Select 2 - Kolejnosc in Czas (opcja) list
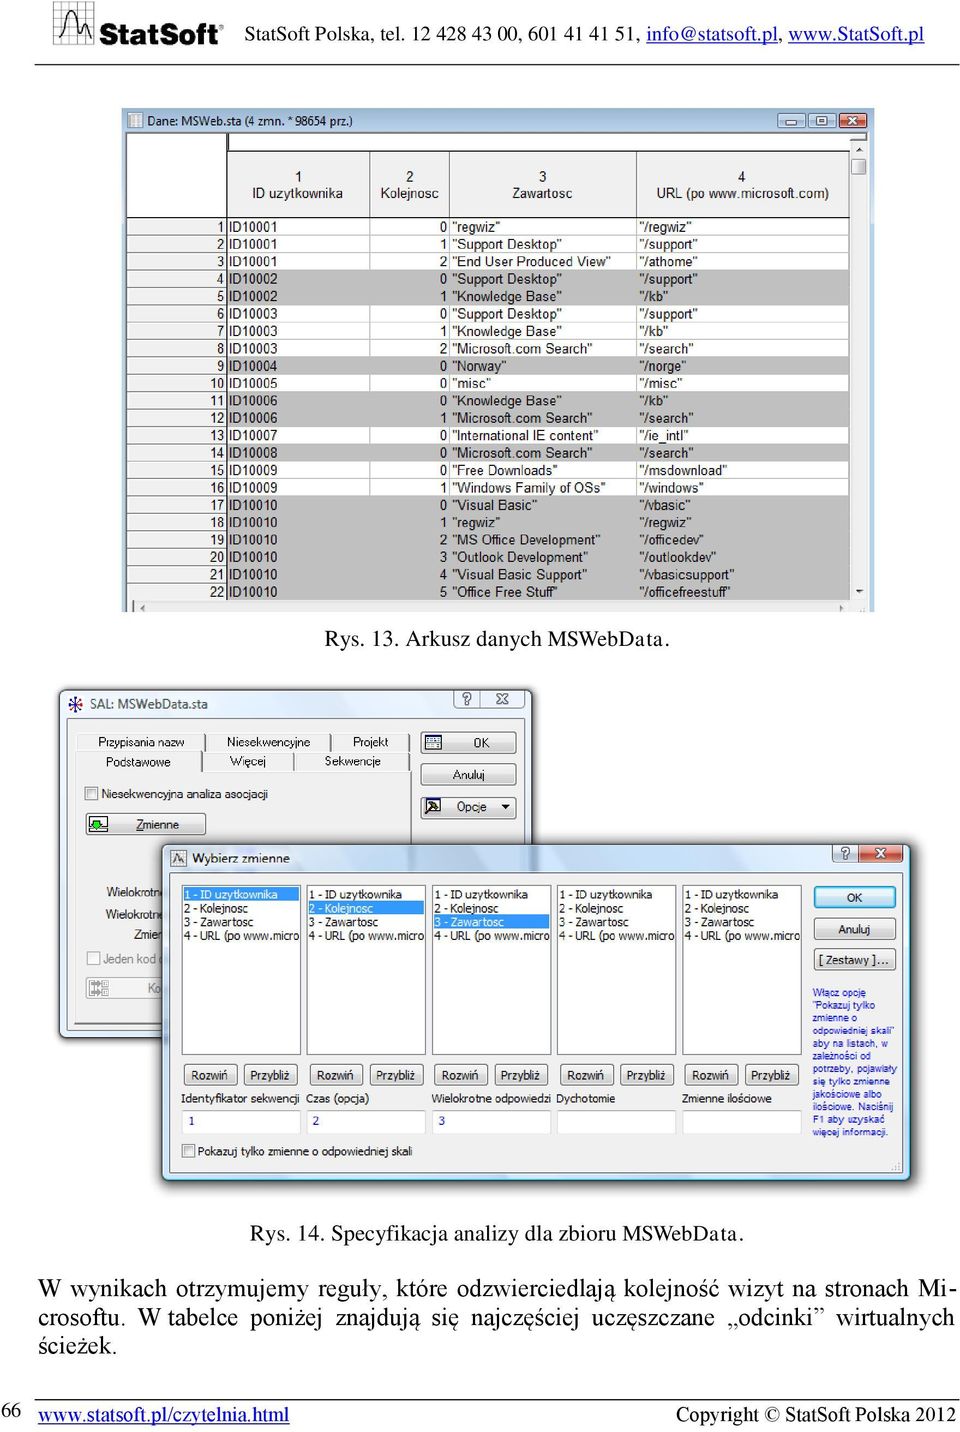Image resolution: width=960 pixels, height=1432 pixels. click(x=366, y=908)
